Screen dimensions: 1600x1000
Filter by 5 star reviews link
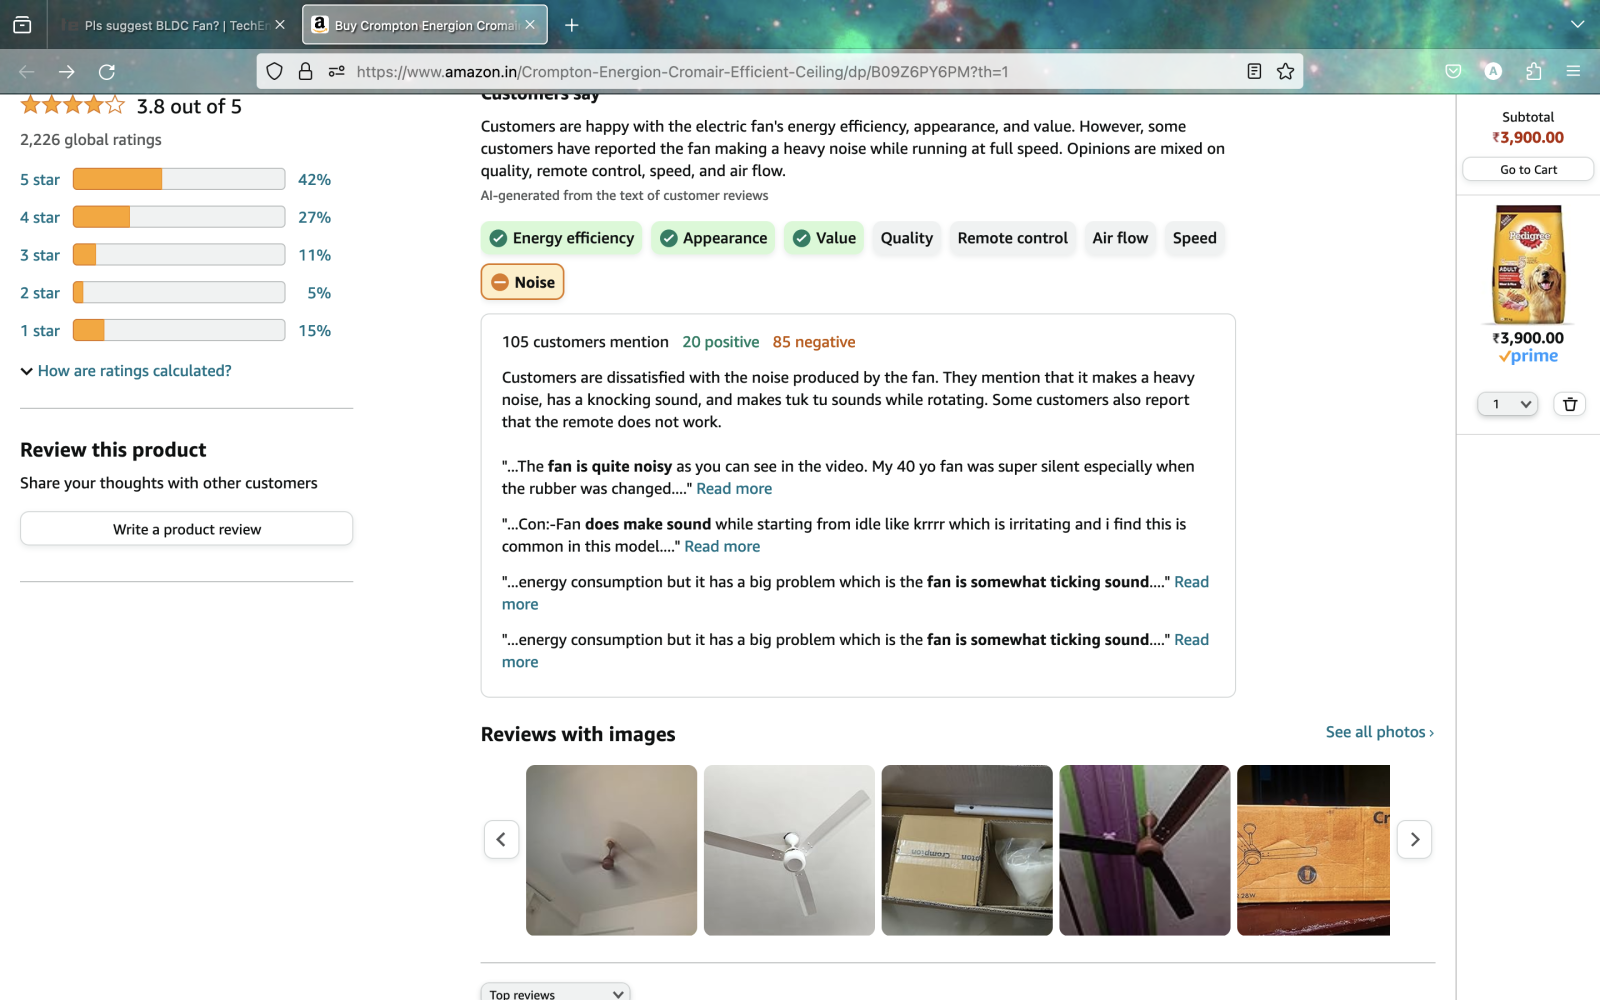pos(40,180)
